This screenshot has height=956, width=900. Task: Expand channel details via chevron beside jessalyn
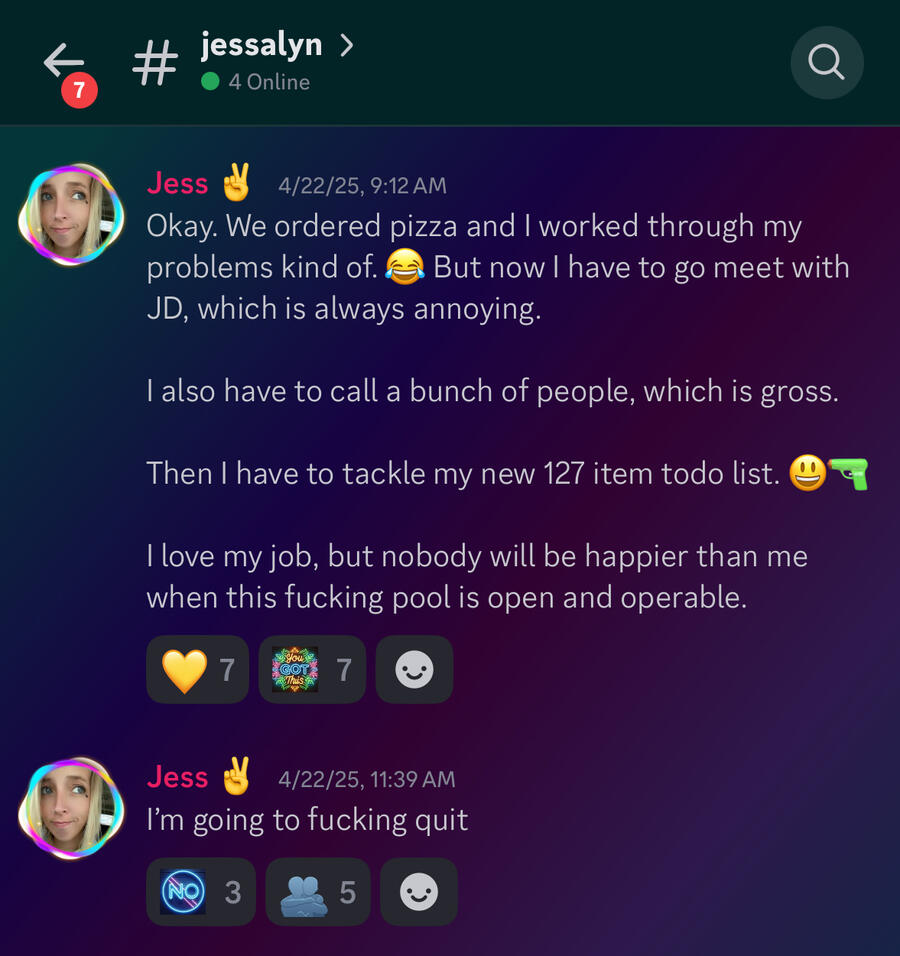click(x=346, y=45)
